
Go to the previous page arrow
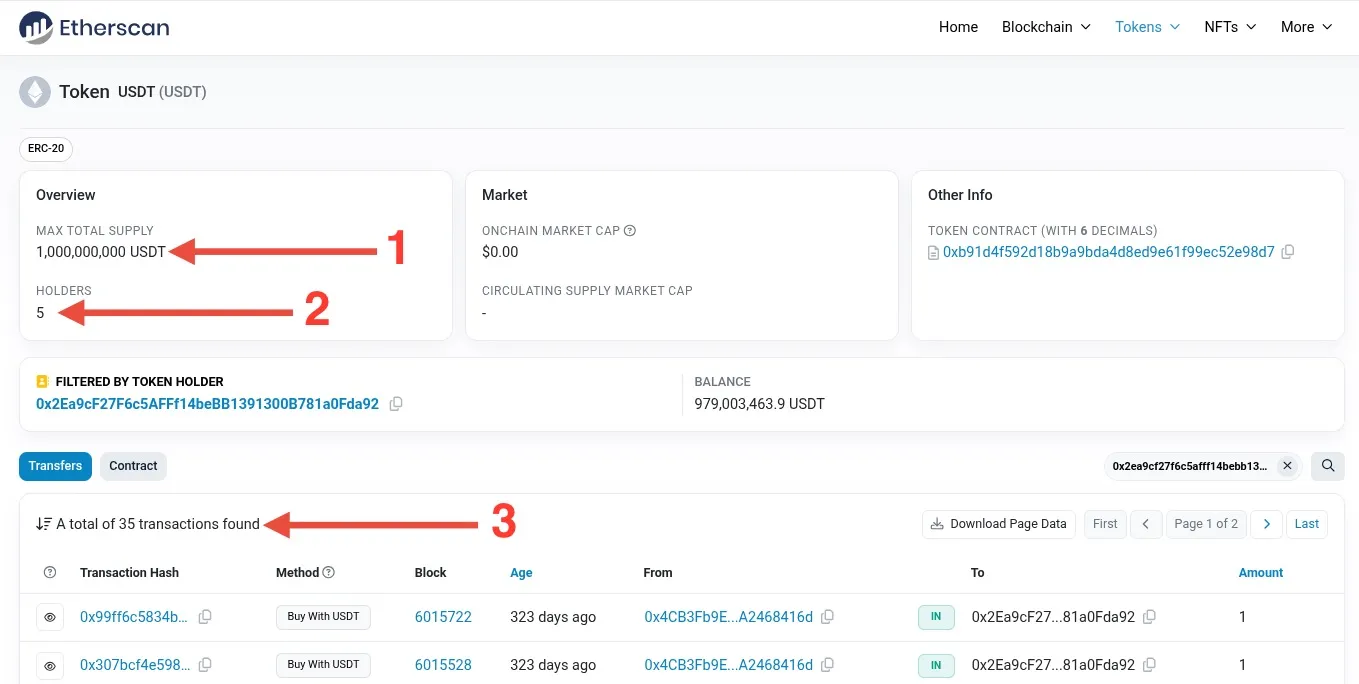click(1146, 524)
